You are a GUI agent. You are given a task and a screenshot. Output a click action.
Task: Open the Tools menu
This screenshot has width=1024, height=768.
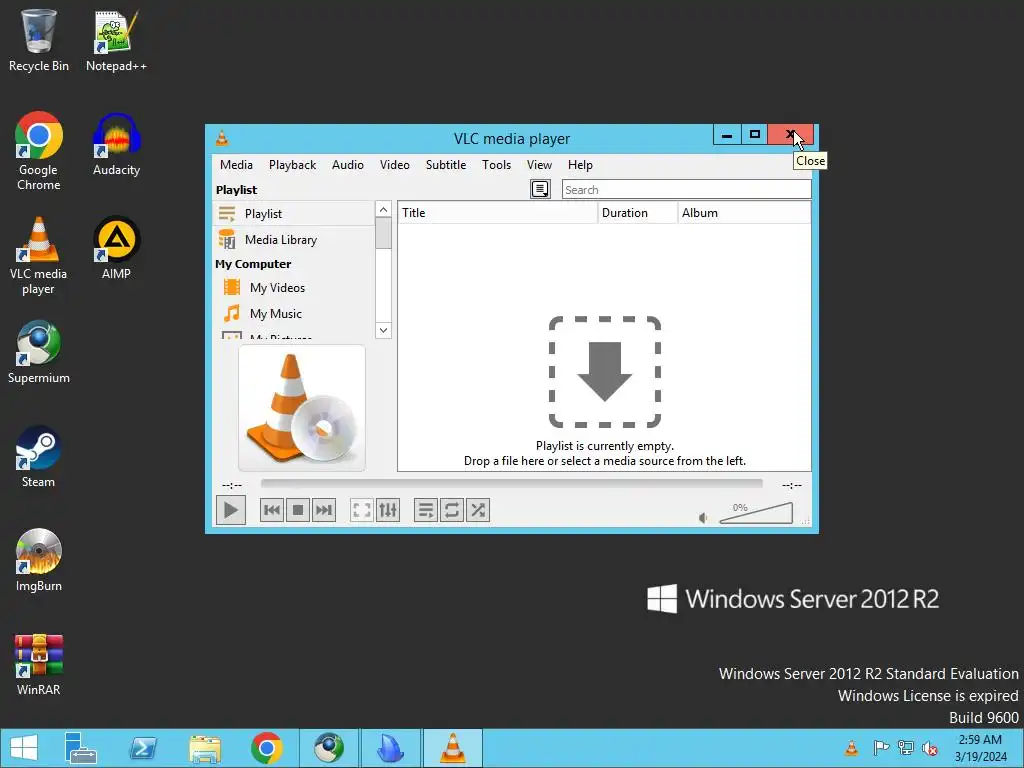pos(496,165)
